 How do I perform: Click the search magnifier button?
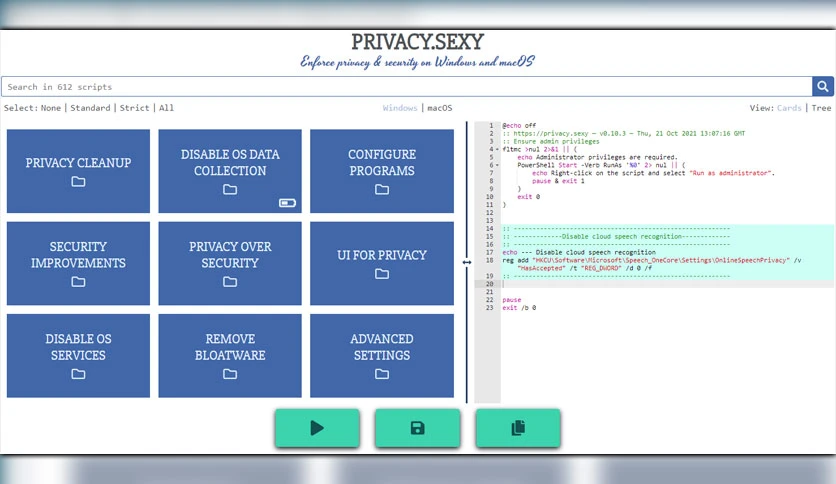(x=823, y=86)
